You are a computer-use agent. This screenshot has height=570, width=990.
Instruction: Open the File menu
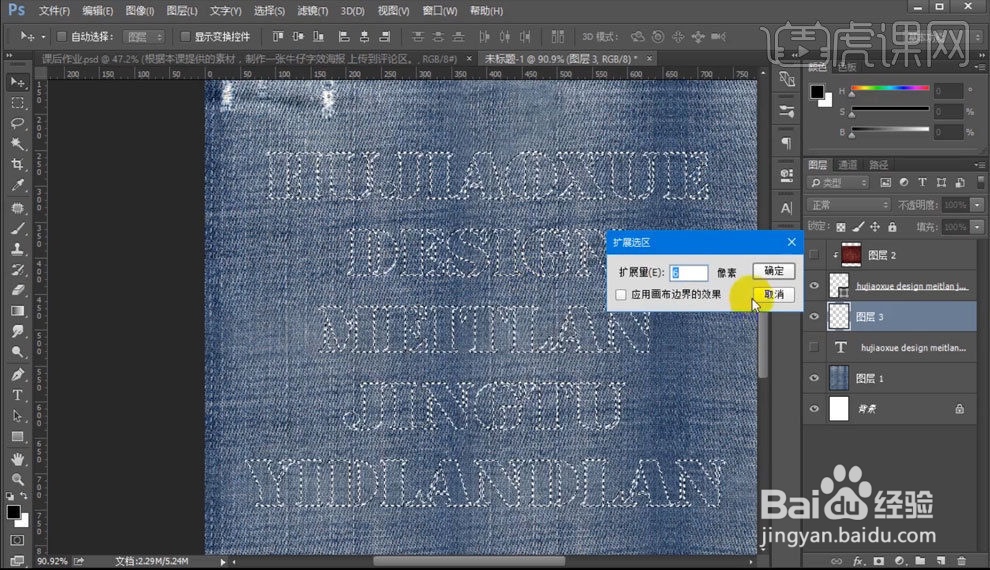pos(54,11)
